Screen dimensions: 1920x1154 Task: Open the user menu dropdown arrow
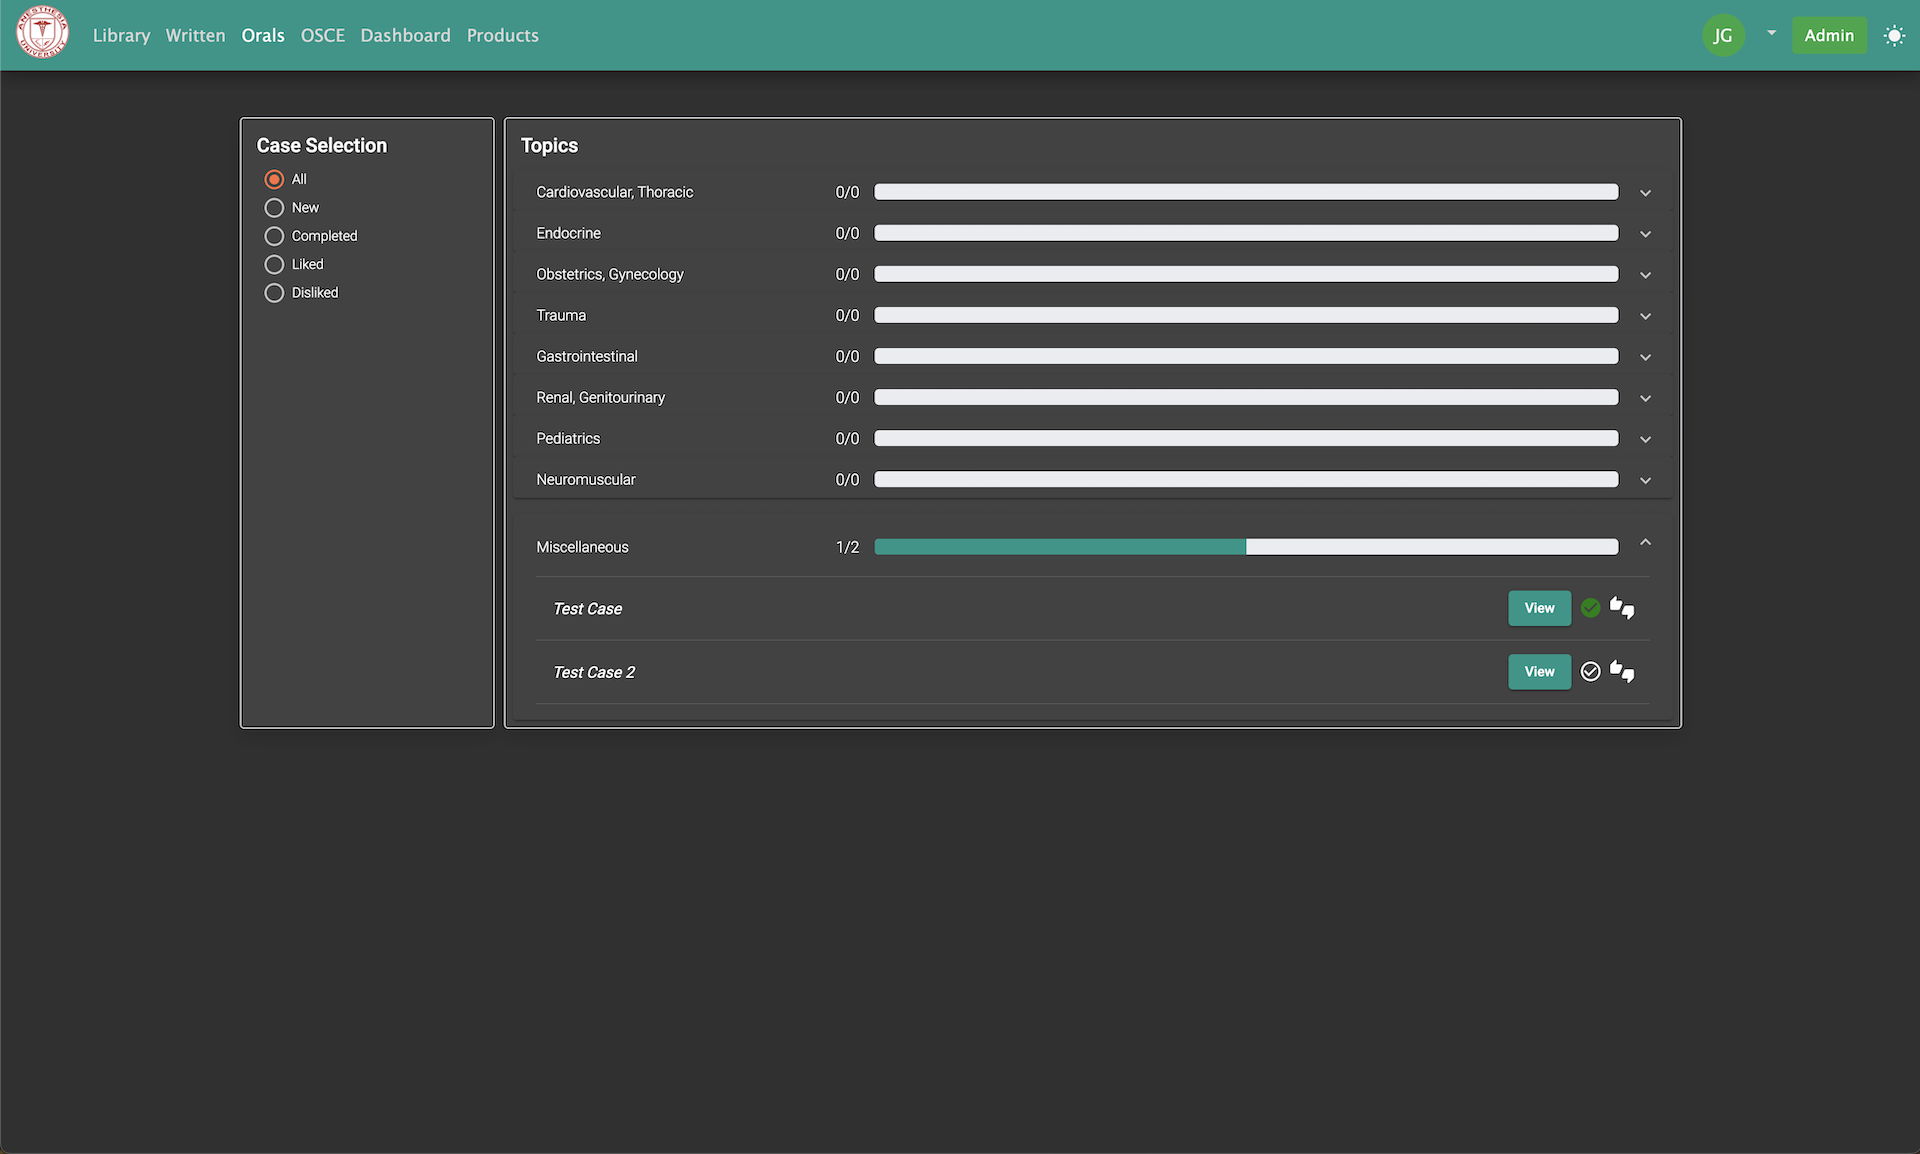pos(1771,33)
